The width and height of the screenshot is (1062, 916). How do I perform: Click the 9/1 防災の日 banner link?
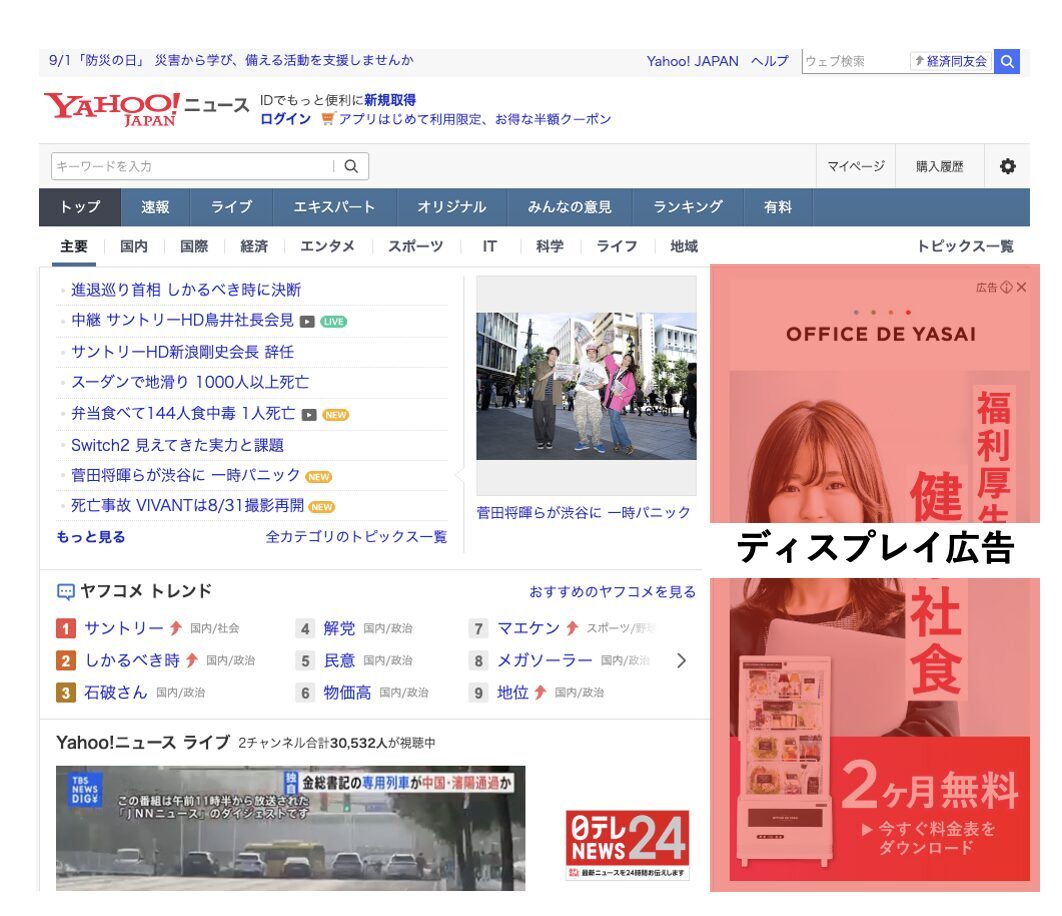pyautogui.click(x=231, y=61)
